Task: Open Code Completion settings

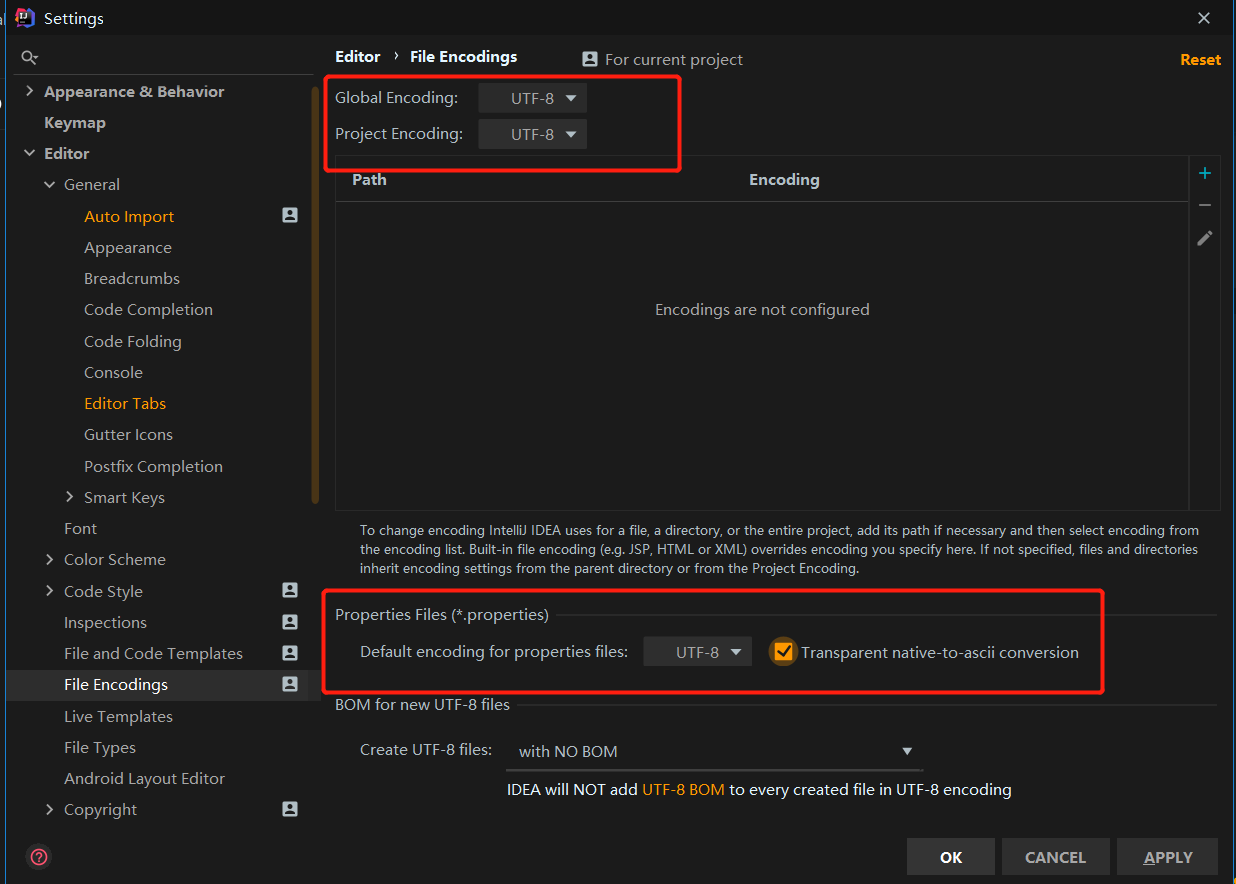Action: (x=148, y=309)
